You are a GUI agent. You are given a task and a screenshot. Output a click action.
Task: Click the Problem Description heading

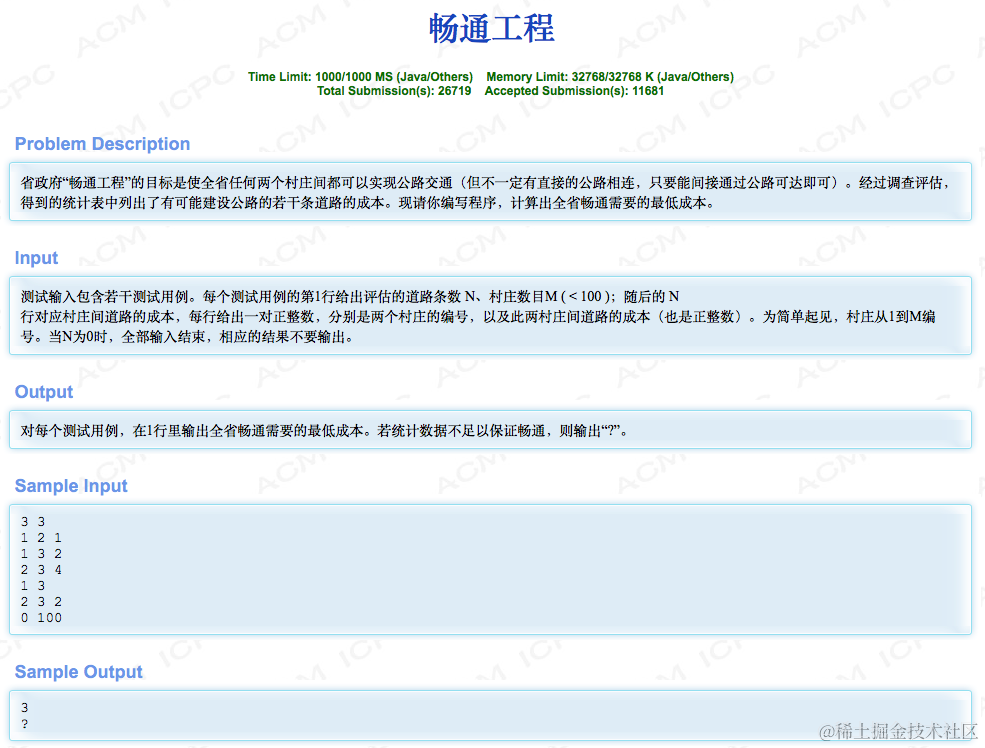(102, 144)
